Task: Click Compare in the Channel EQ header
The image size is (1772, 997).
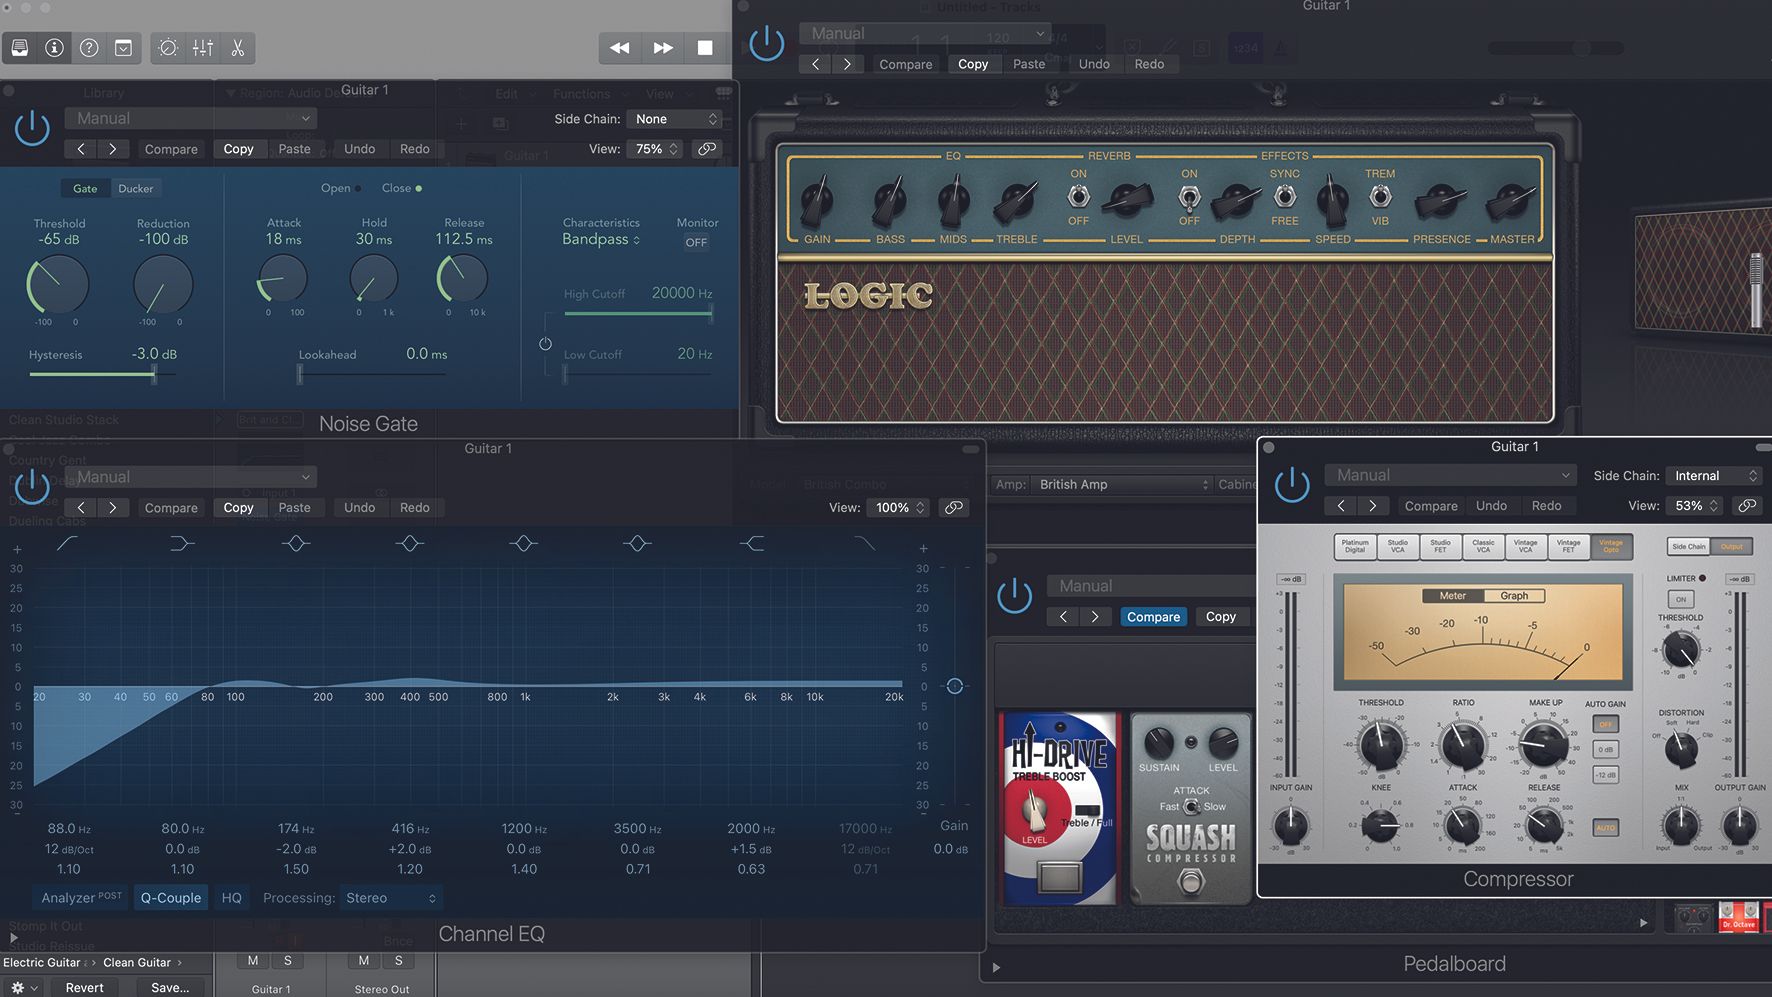Action: click(170, 507)
